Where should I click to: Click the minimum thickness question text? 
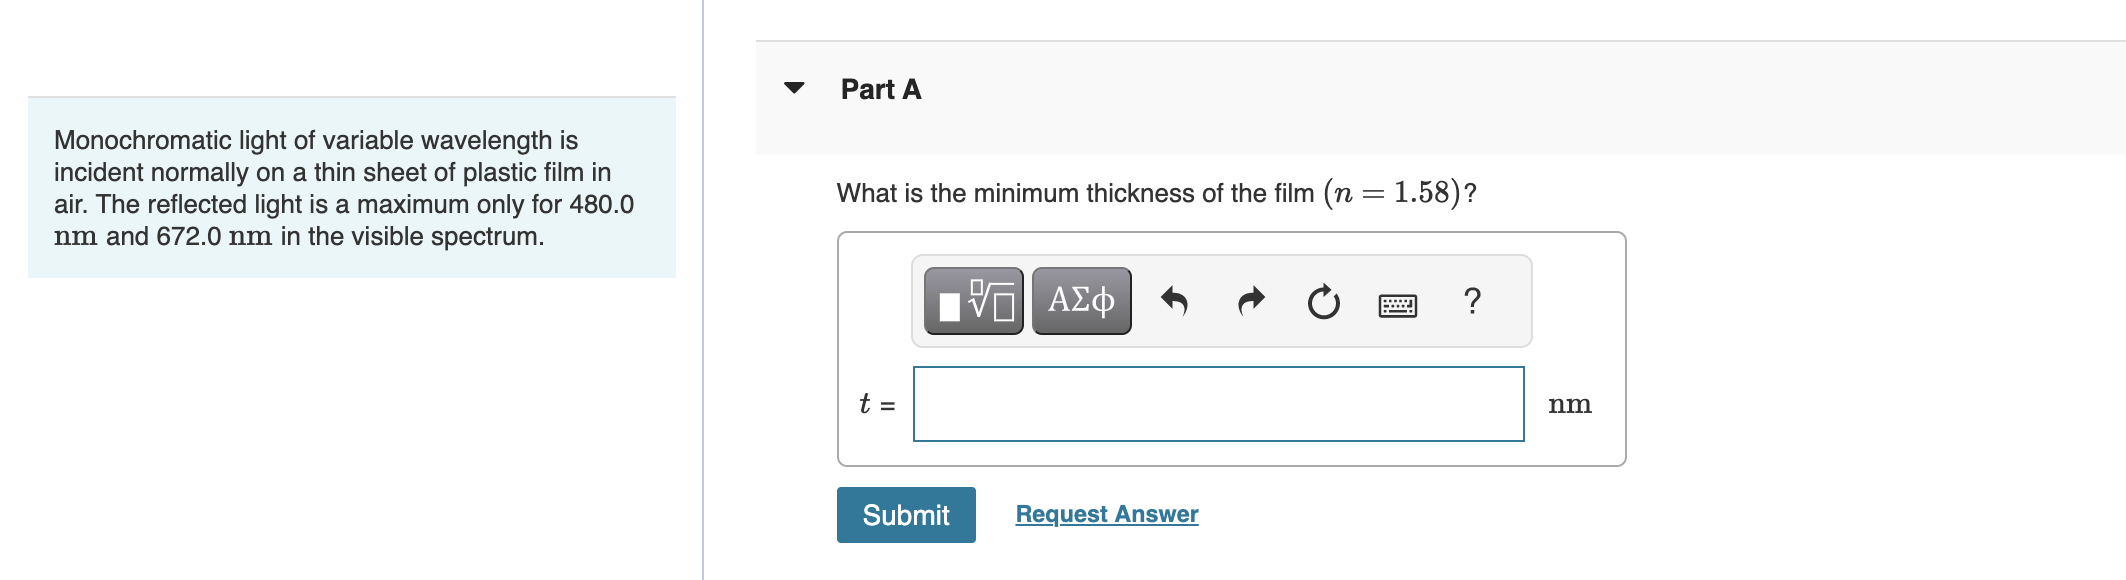[1075, 193]
